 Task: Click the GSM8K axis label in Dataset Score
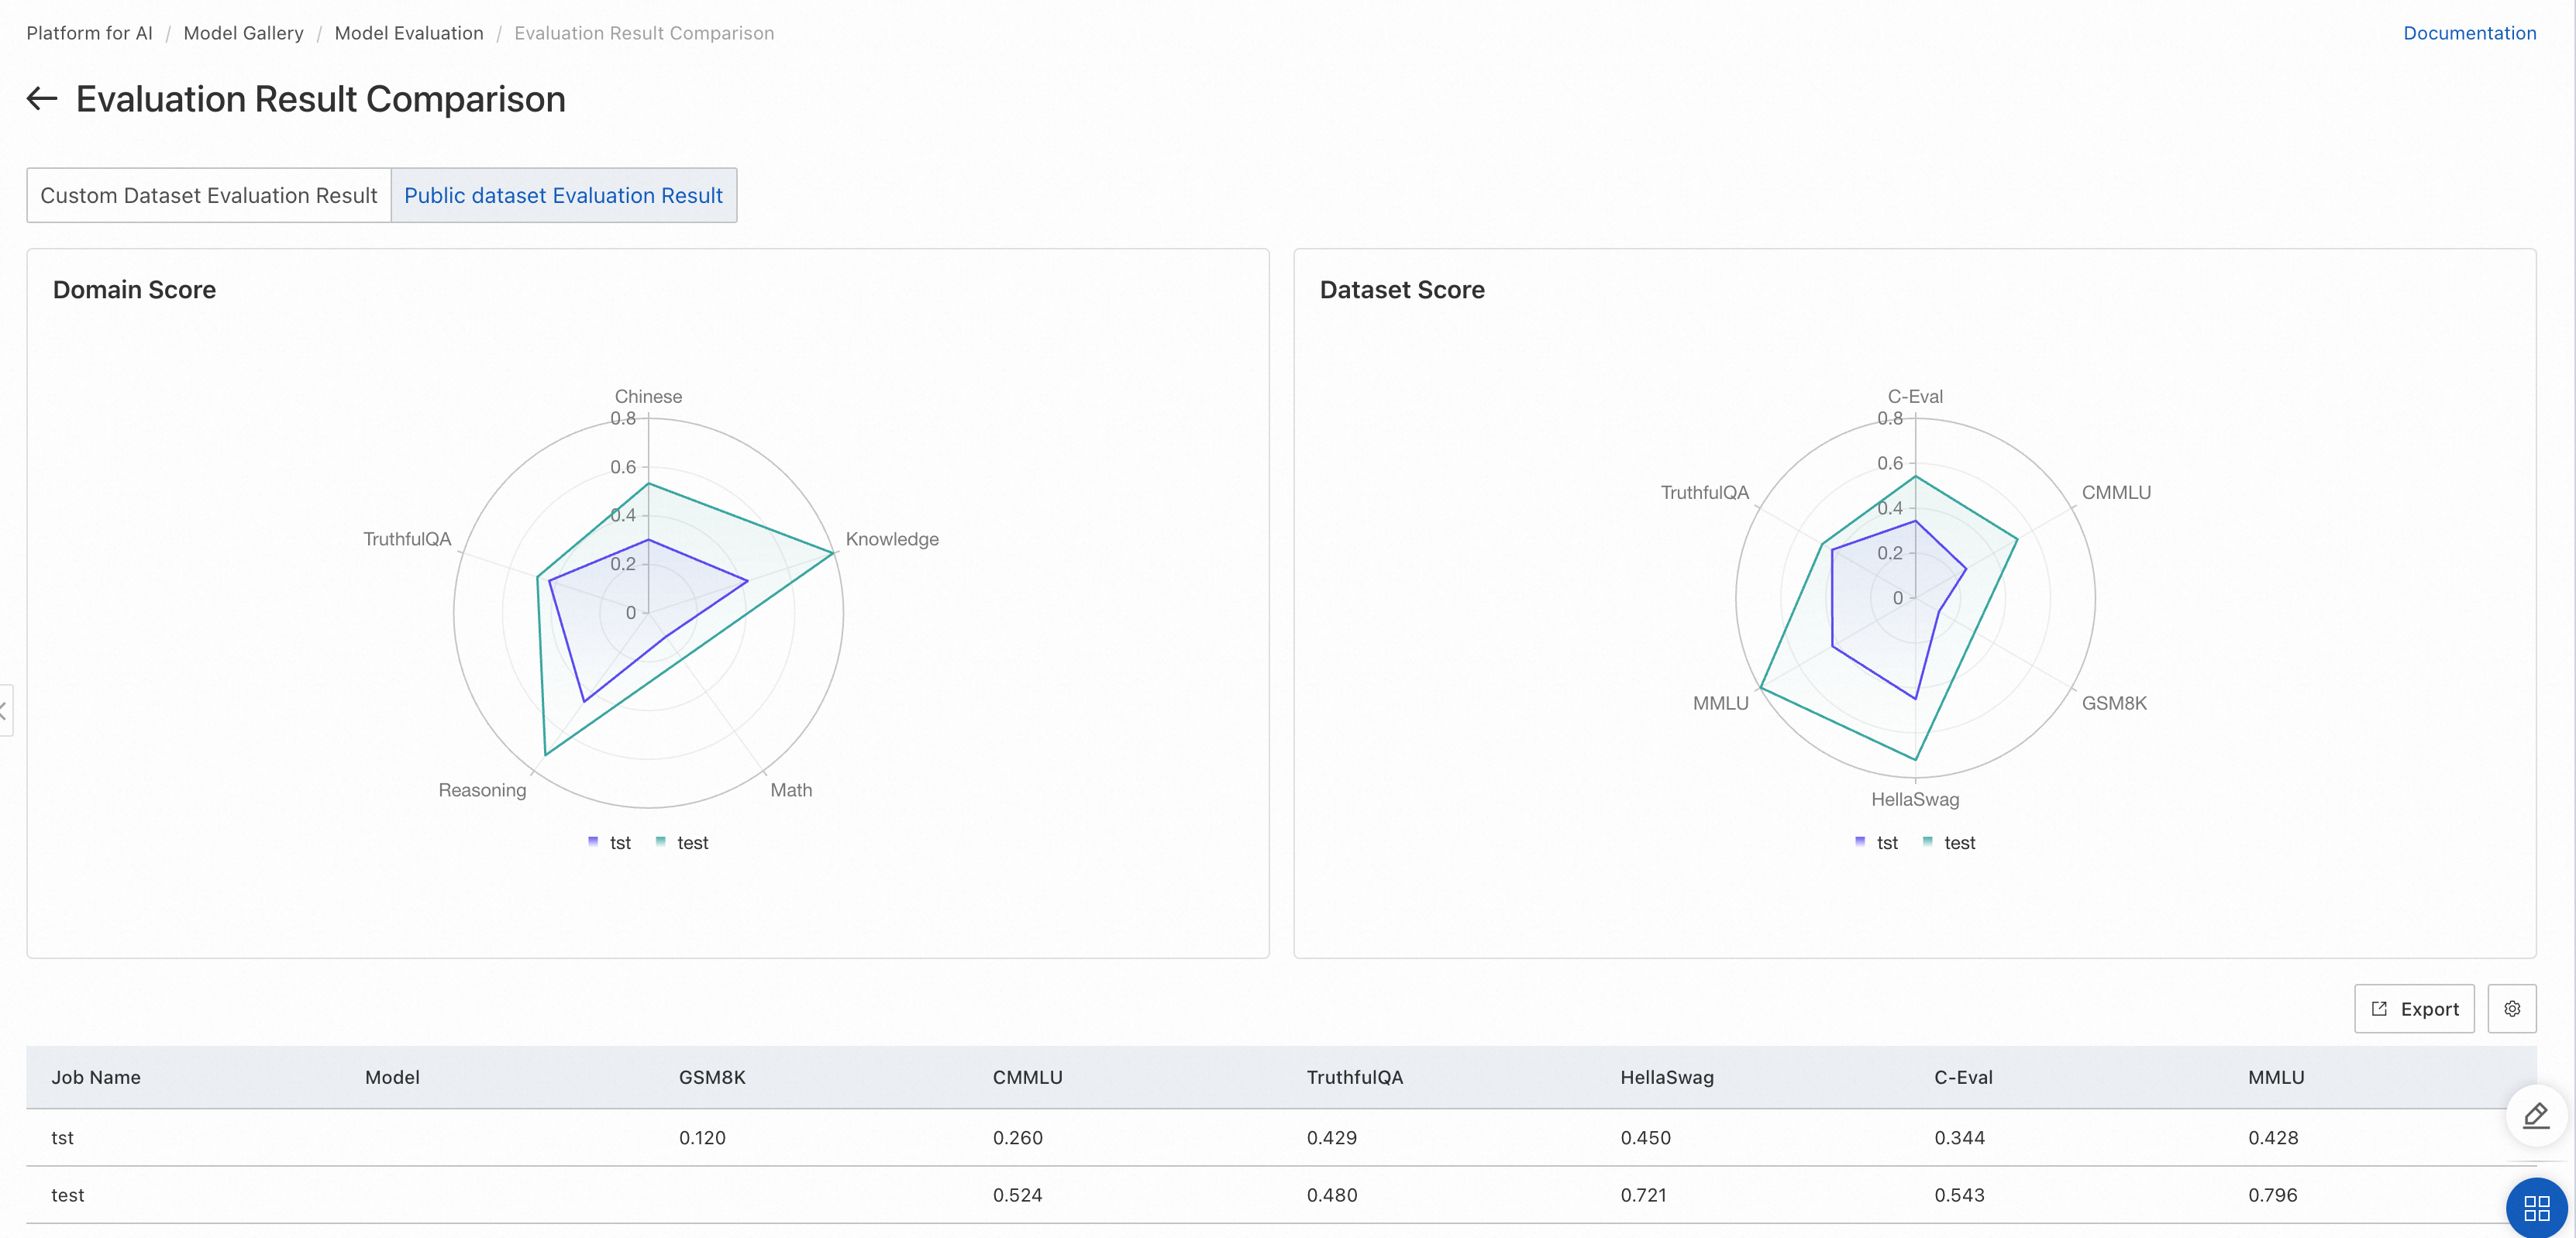click(x=2114, y=703)
